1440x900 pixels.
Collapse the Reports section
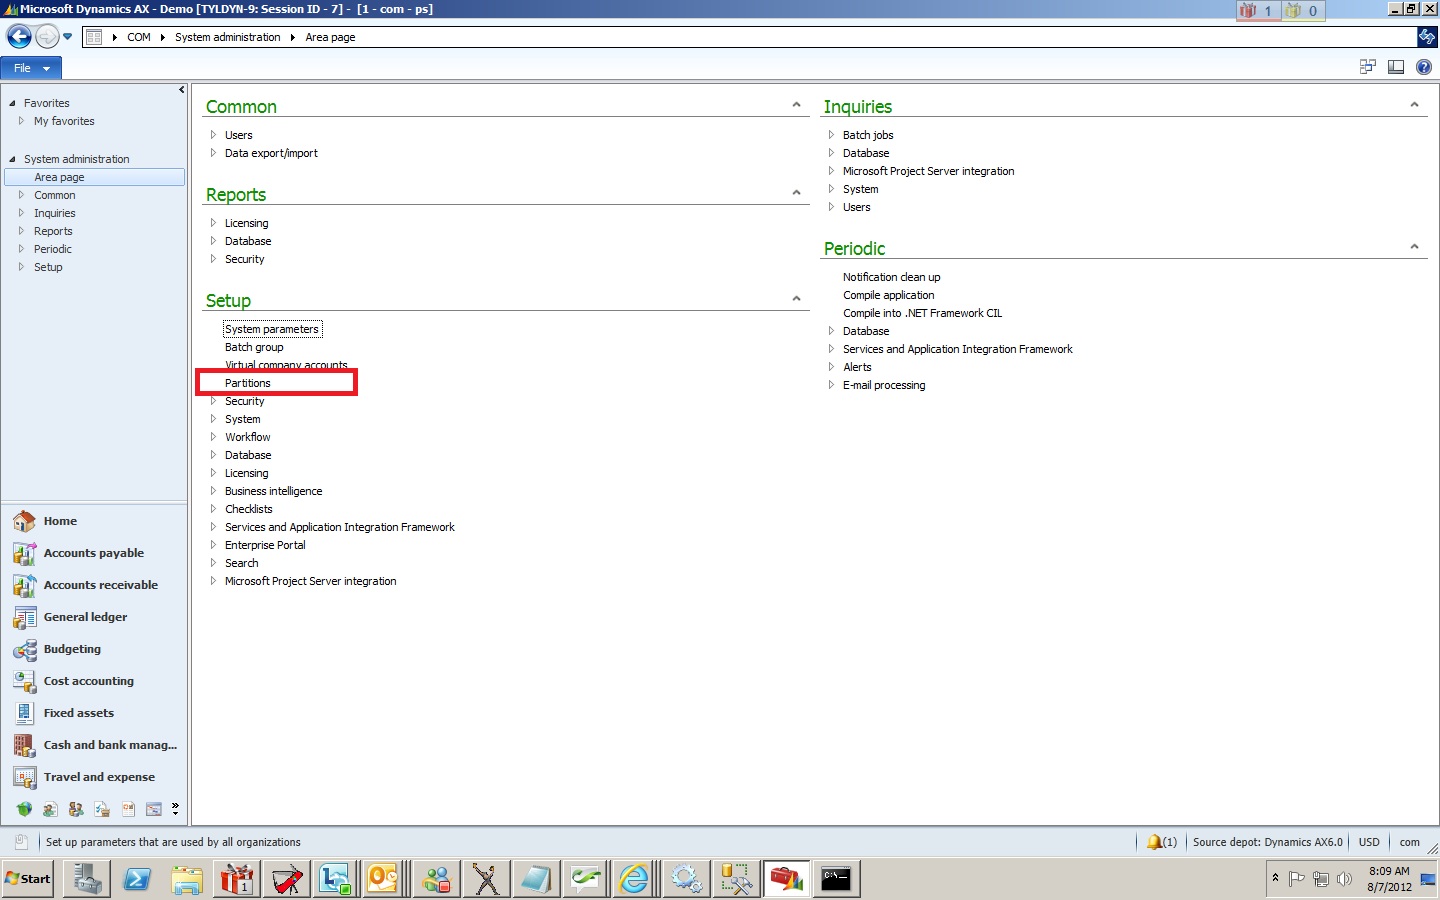click(796, 193)
